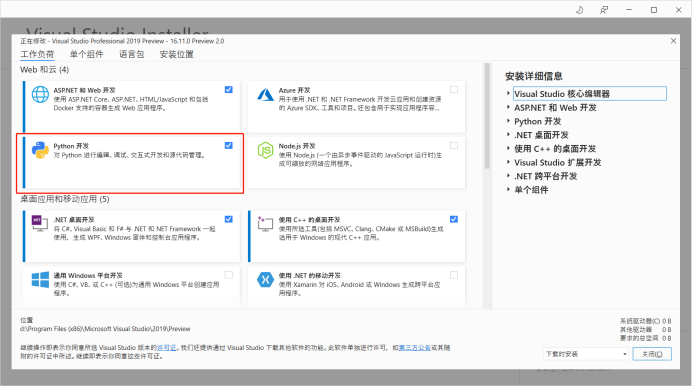Open the 第三方公告 third-party notices link

(414, 348)
